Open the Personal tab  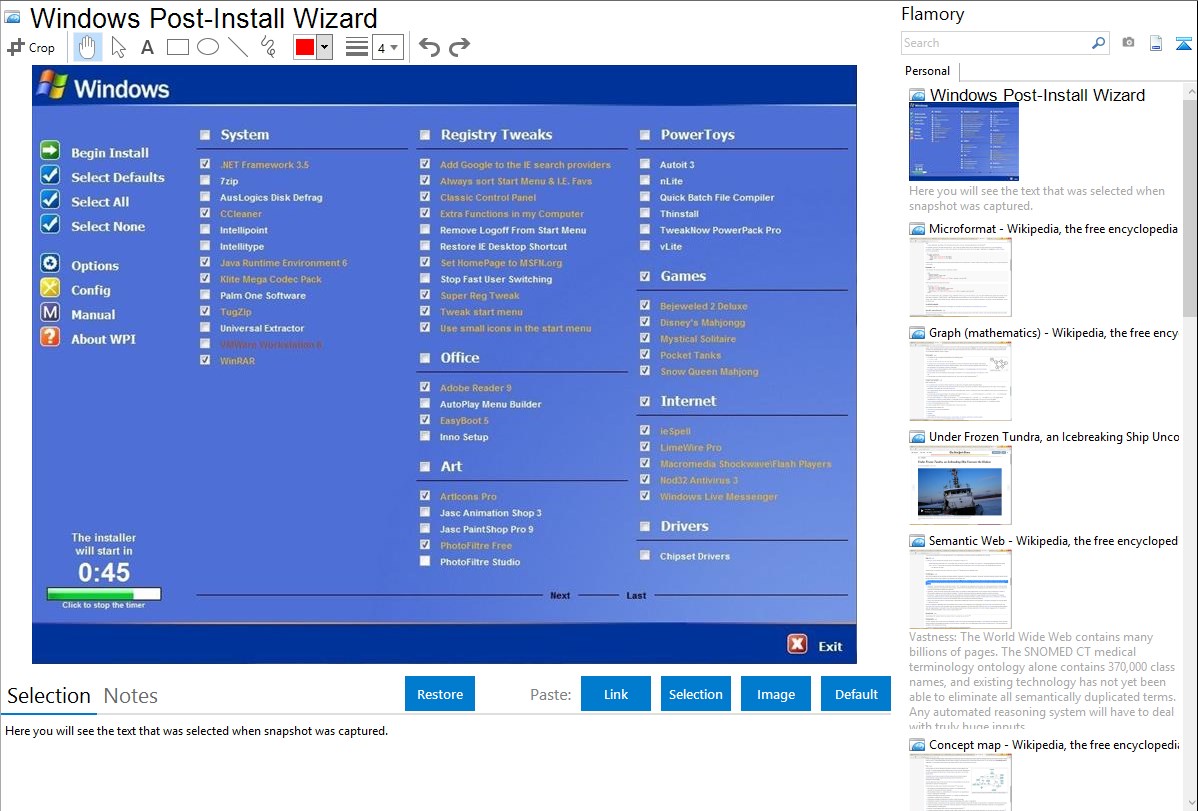point(928,71)
